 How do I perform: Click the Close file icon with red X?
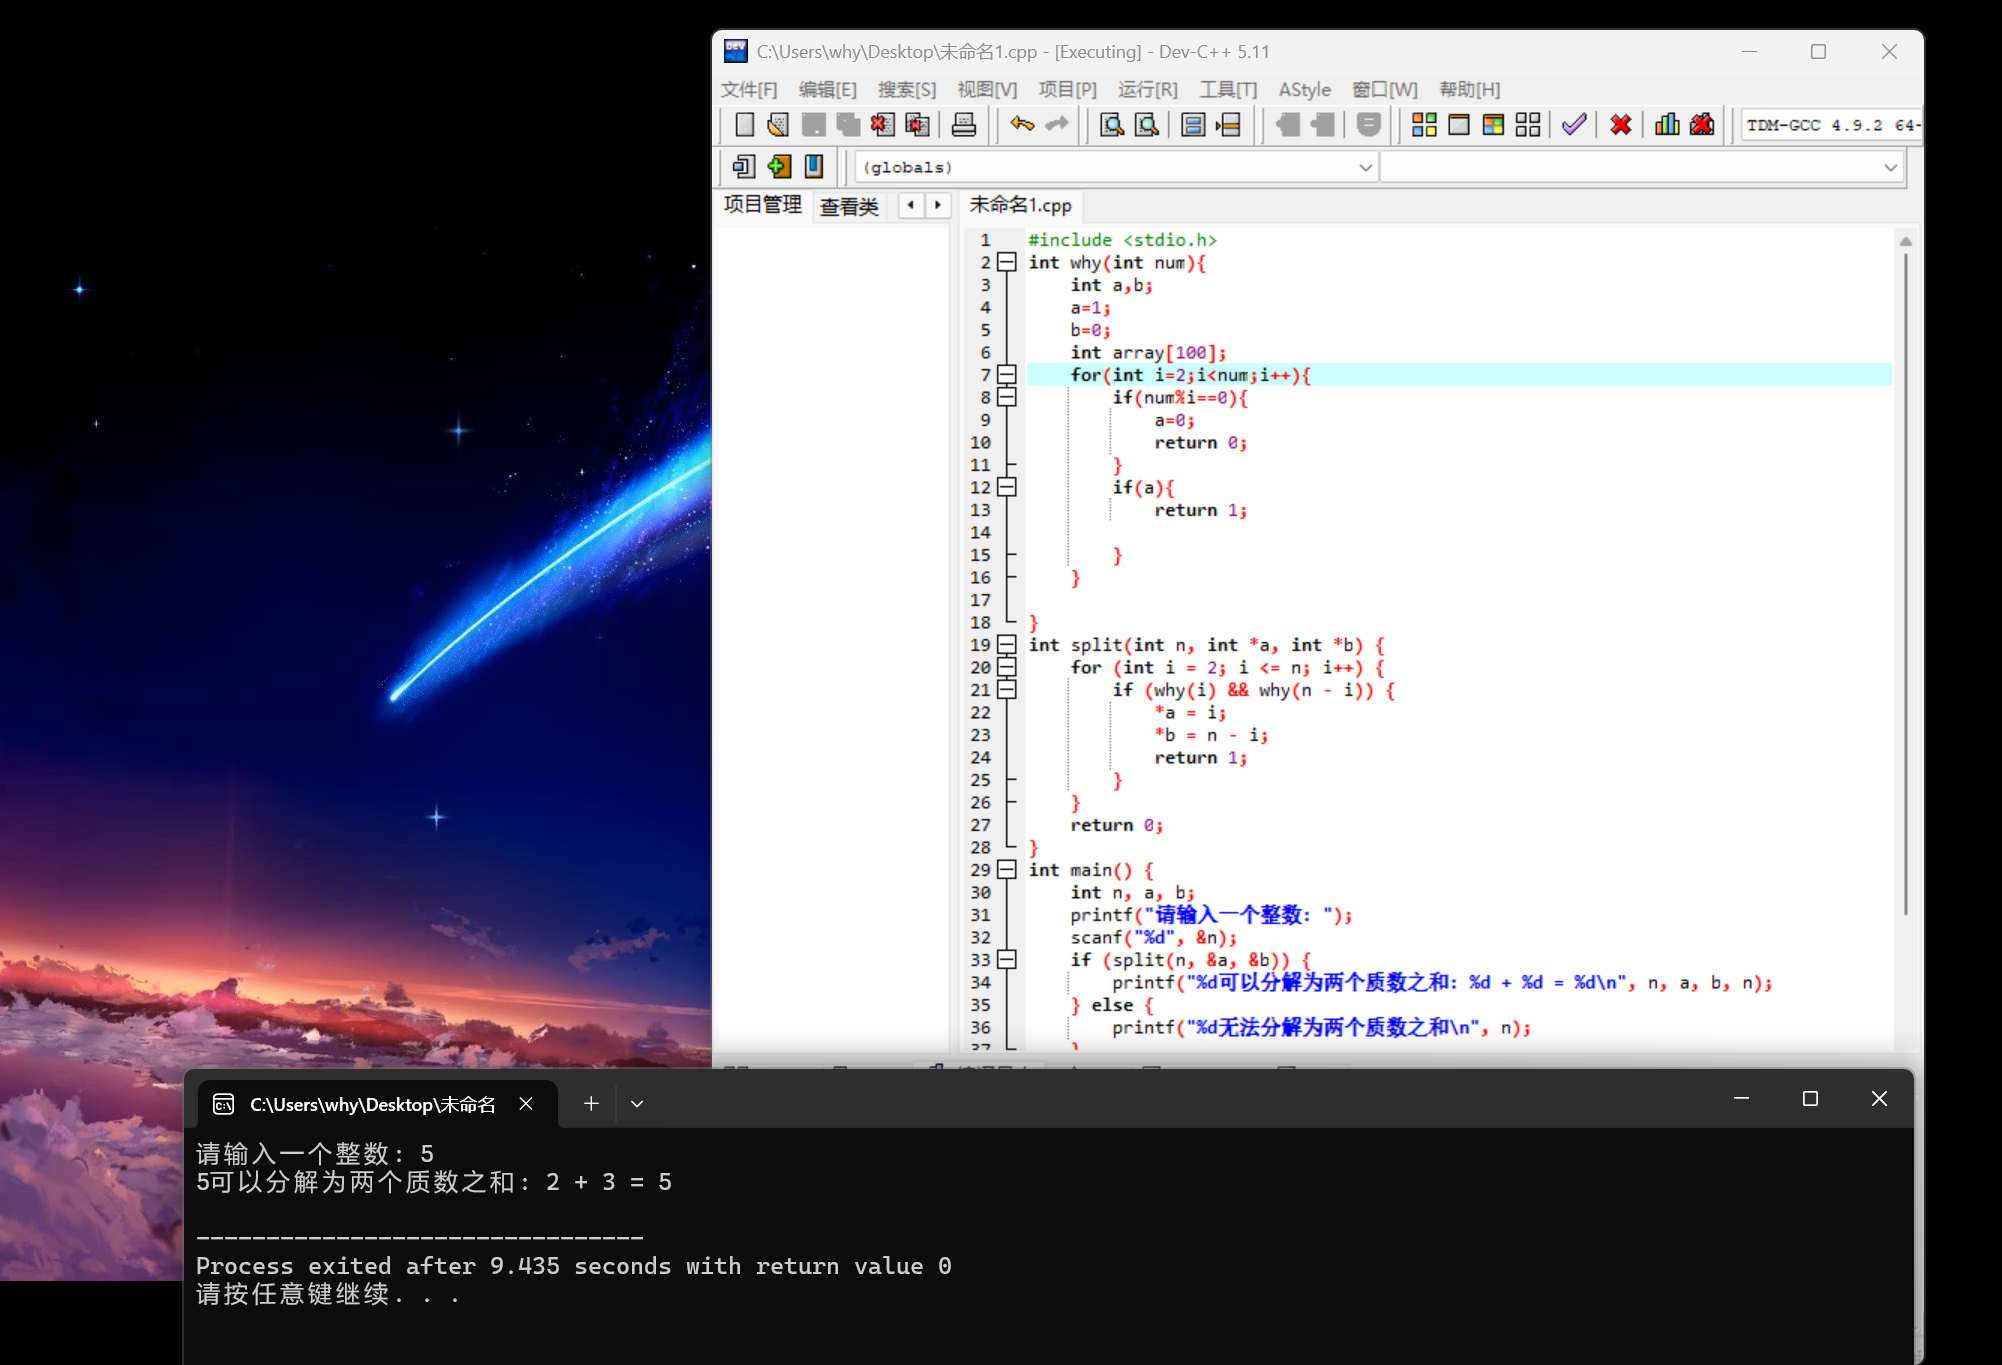882,125
